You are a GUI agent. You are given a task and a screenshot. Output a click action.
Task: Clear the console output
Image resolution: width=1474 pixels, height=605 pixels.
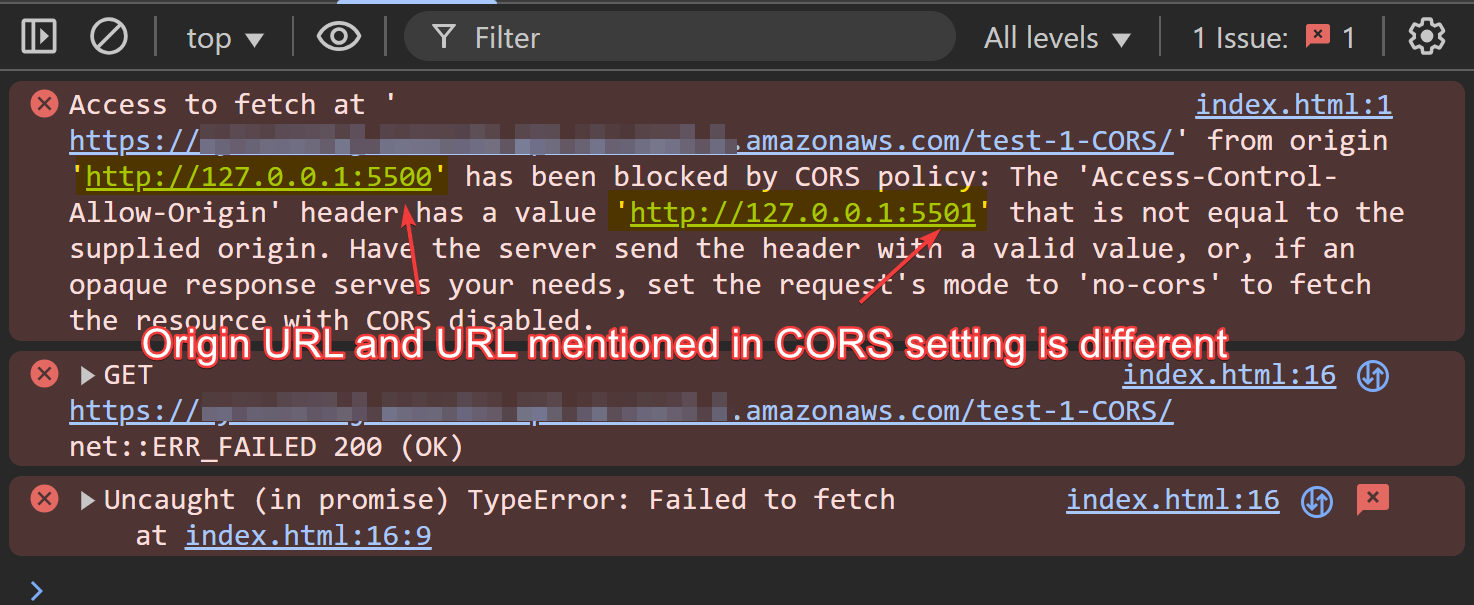109,38
